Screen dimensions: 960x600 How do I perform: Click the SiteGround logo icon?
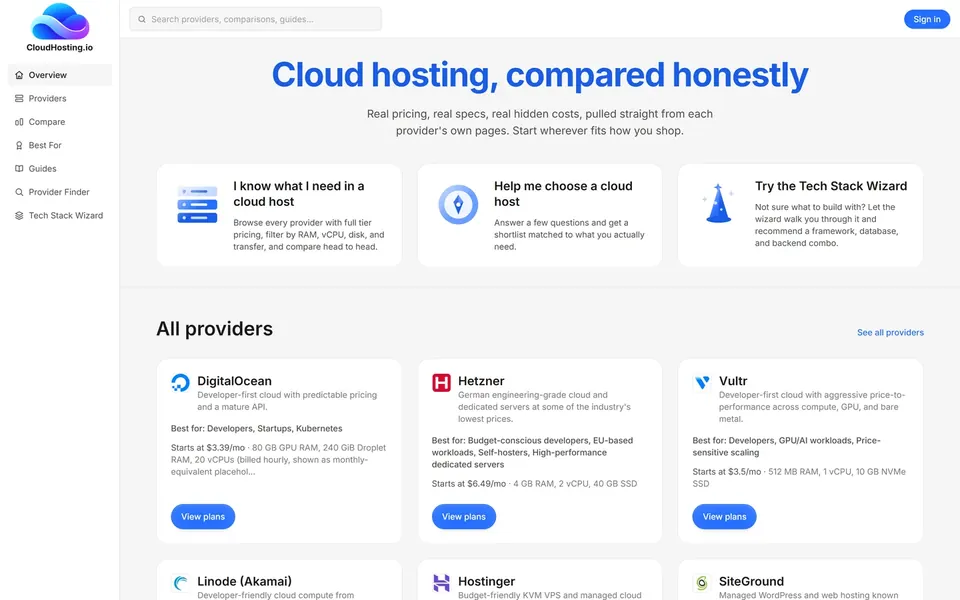tap(702, 583)
